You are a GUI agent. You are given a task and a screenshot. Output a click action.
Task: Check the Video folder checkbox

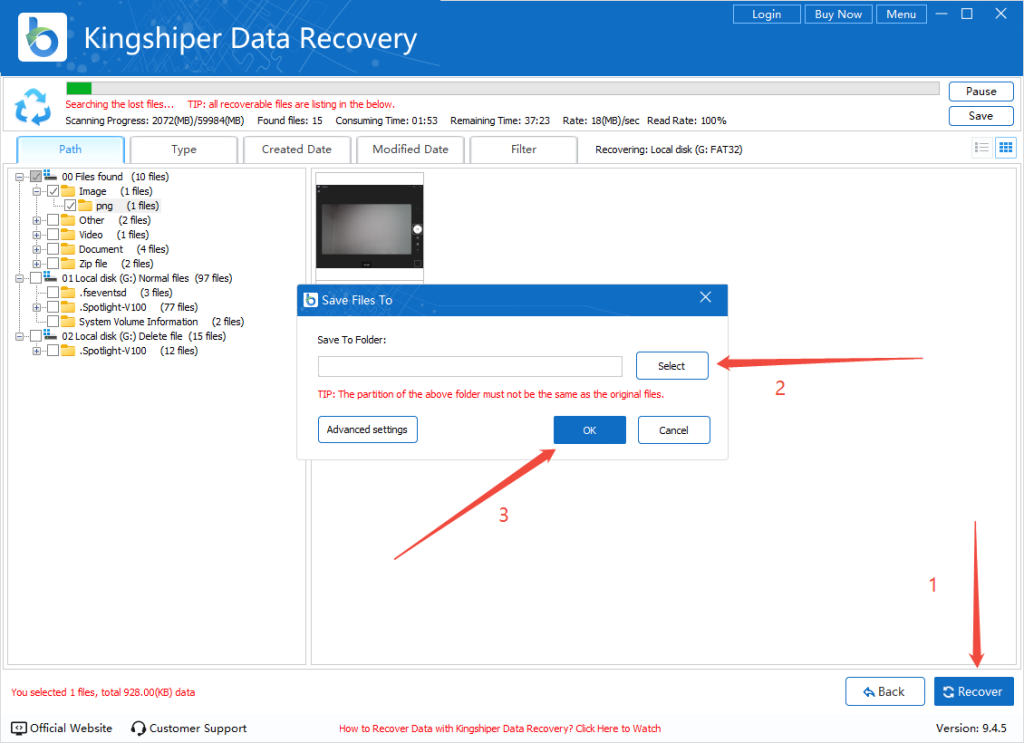53,234
